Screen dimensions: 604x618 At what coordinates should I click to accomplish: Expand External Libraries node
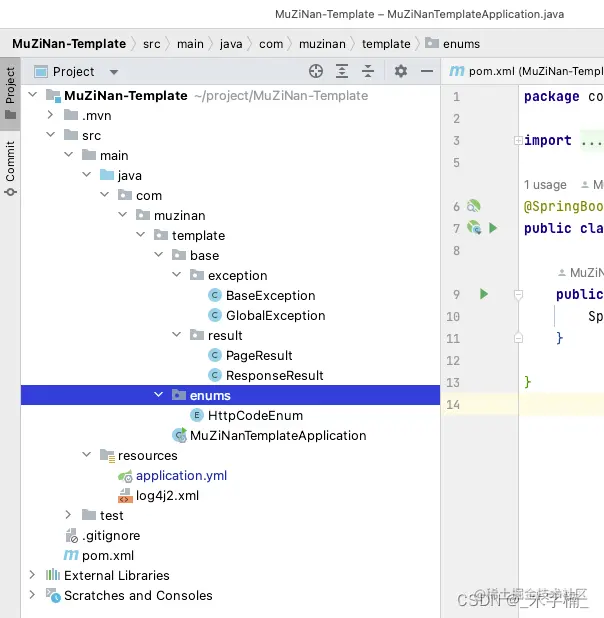(x=32, y=575)
